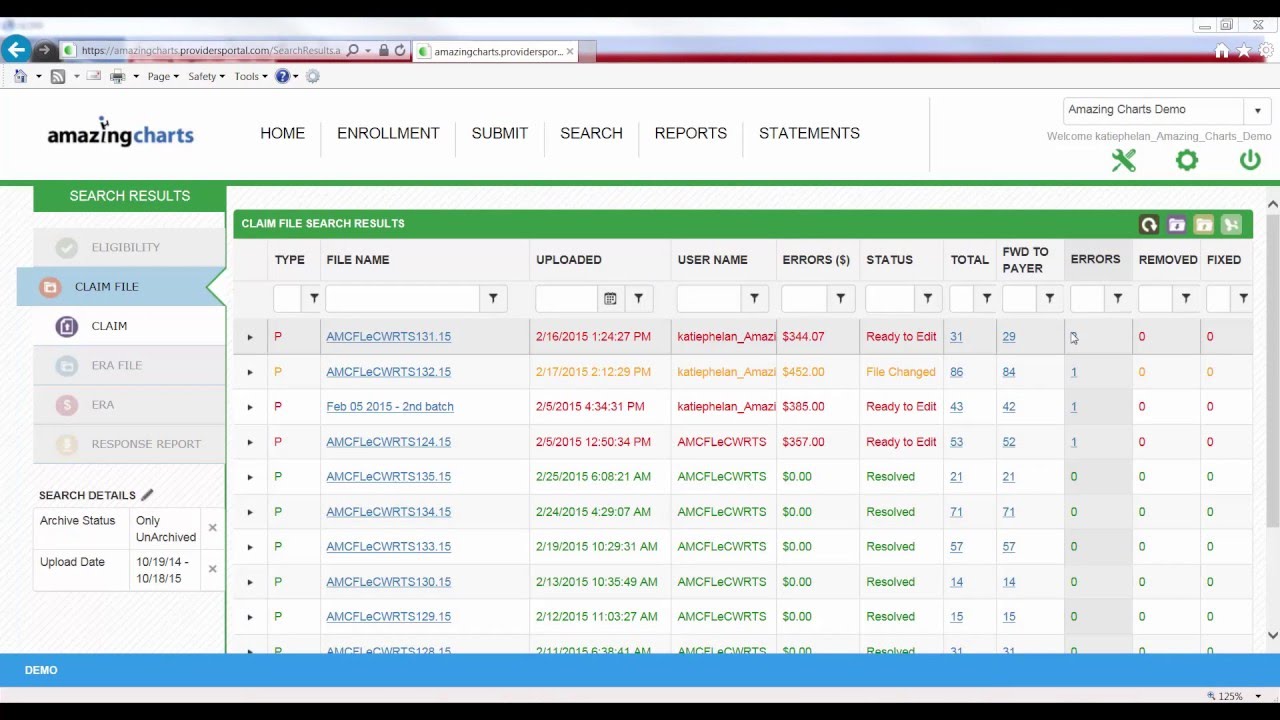This screenshot has height=720, width=1280.
Task: Select the split/tools icon on the green toolbar
Action: [1231, 224]
